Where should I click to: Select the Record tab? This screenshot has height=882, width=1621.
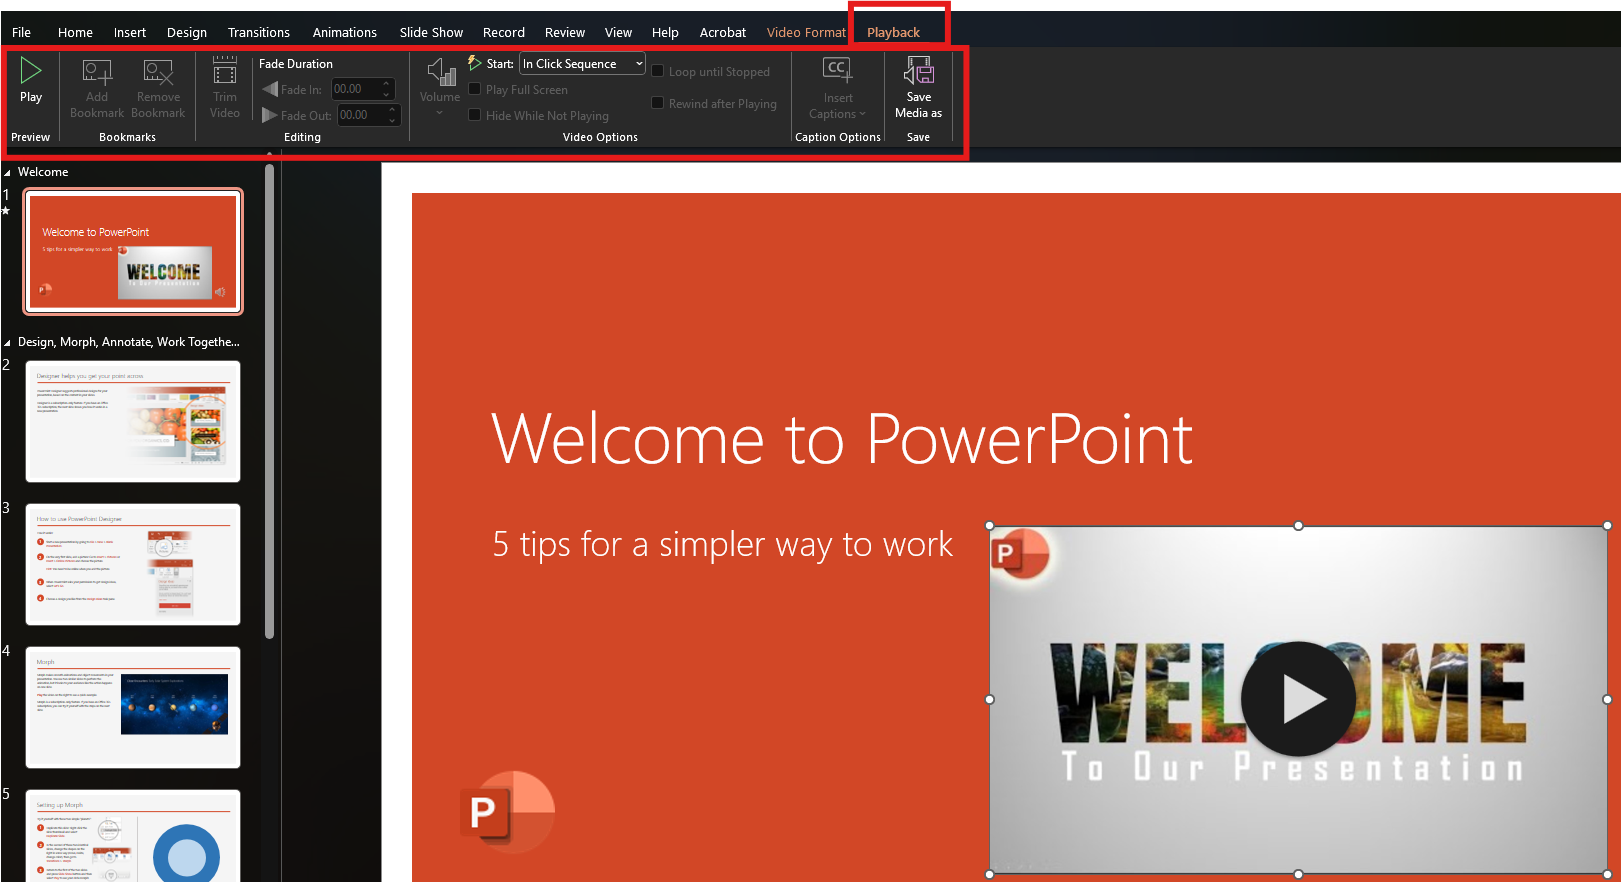(x=504, y=32)
